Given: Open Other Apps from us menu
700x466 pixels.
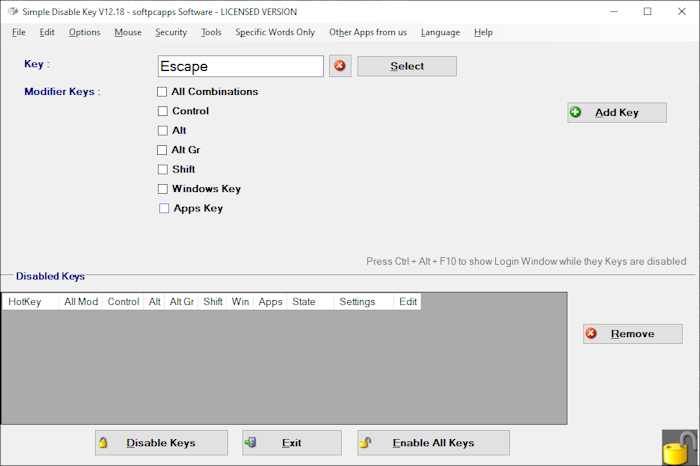Looking at the screenshot, I should [368, 32].
